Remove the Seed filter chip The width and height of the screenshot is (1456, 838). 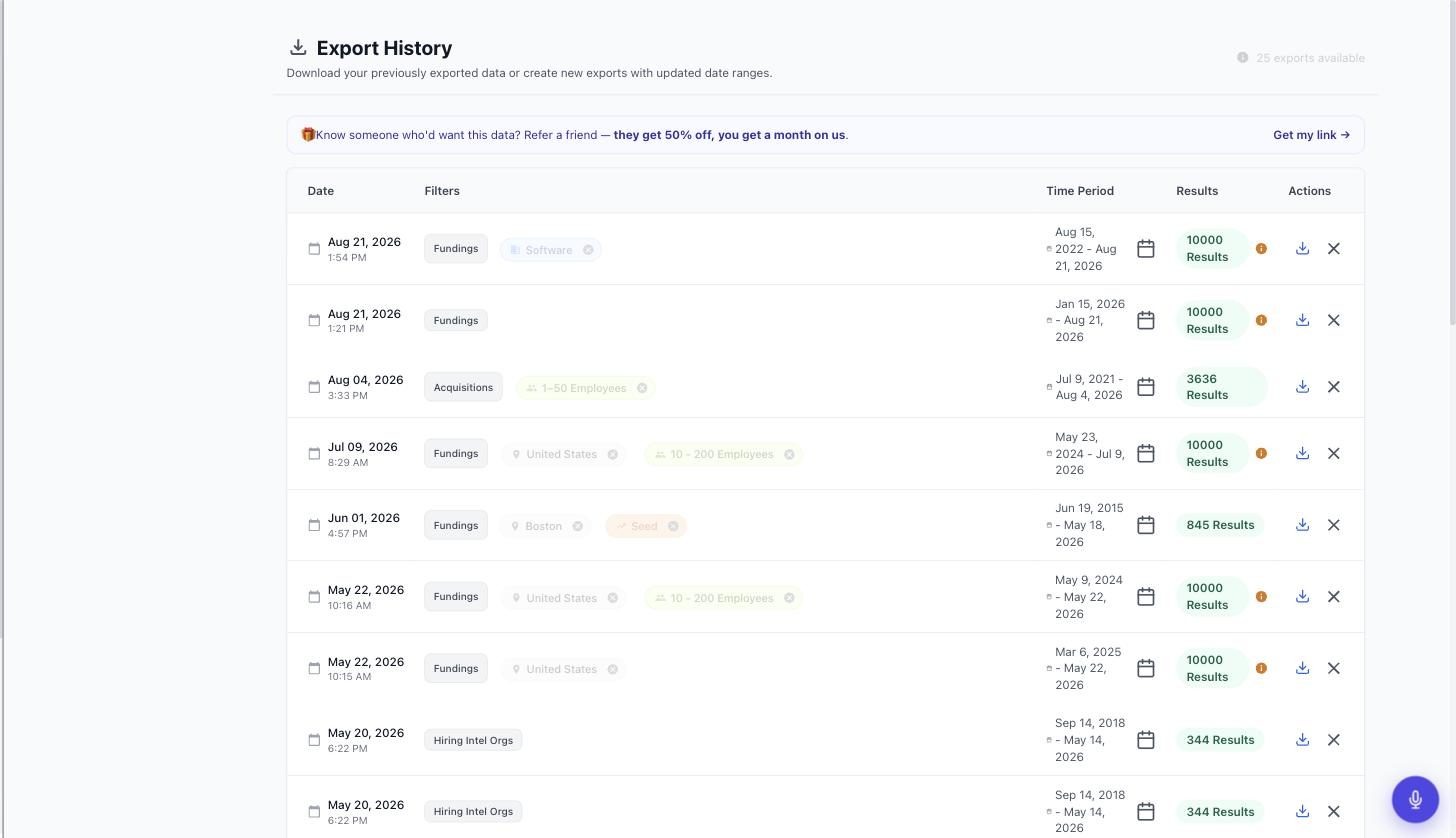pos(673,526)
